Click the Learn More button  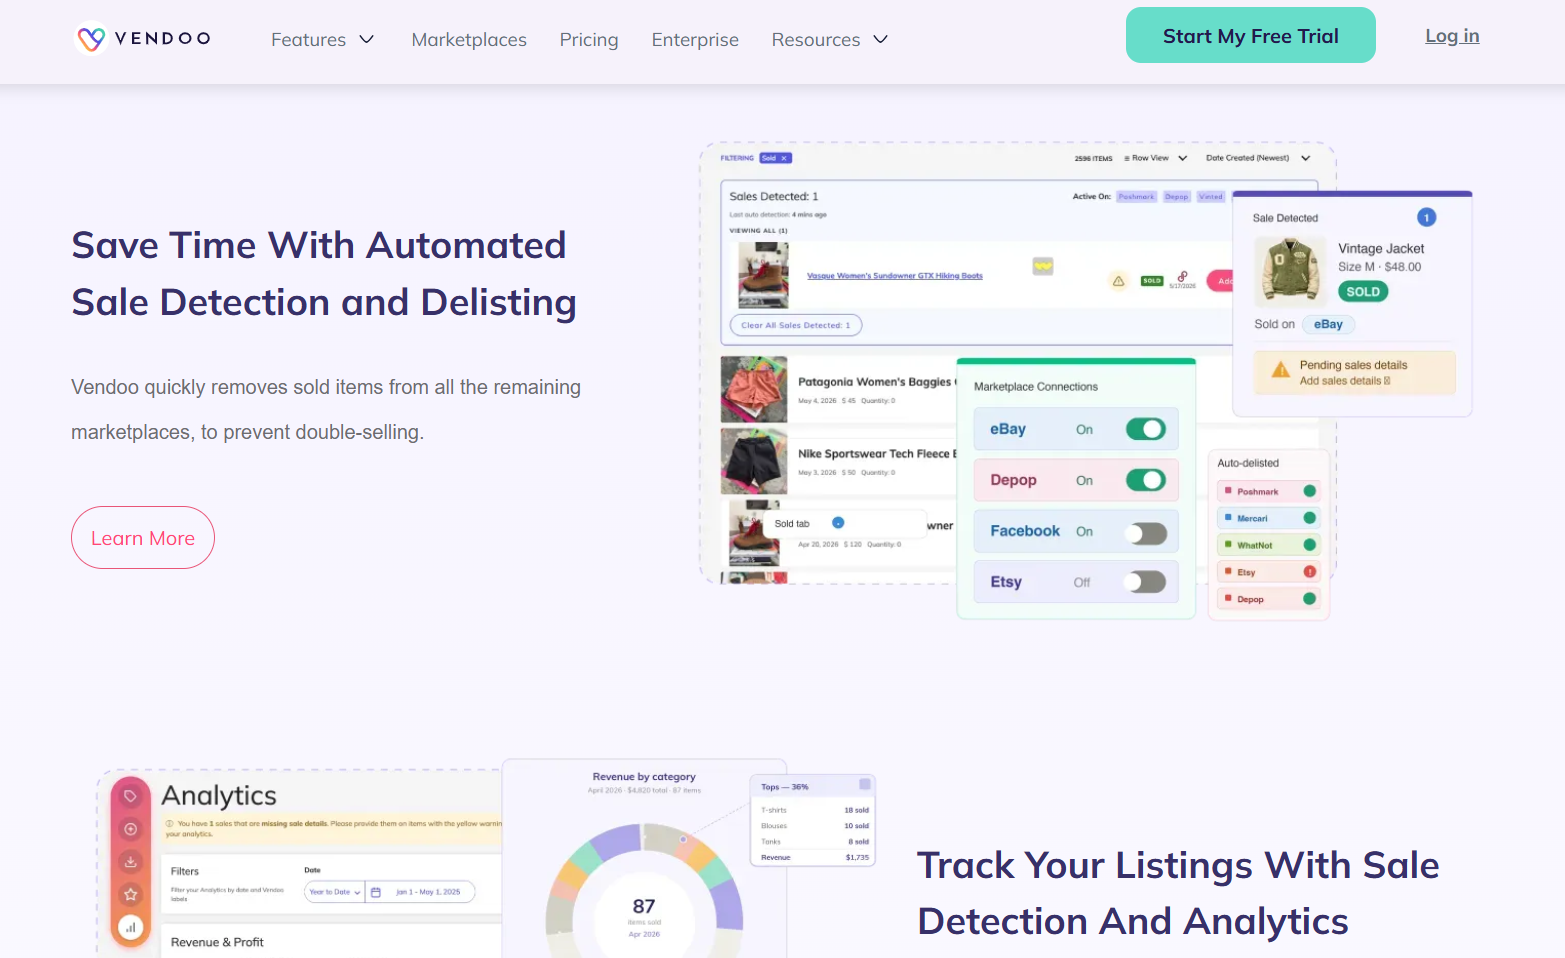pyautogui.click(x=143, y=538)
